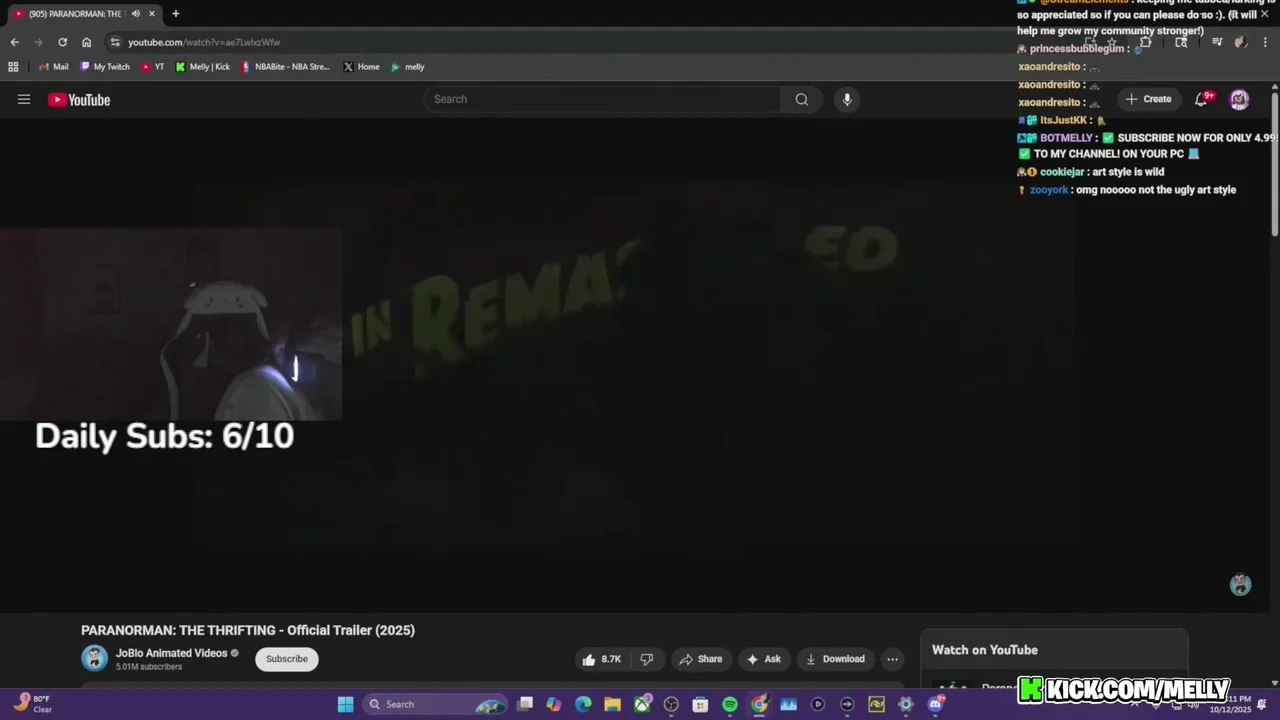Open the YT bookmark
Screen dimensions: 1280x720
[153, 67]
